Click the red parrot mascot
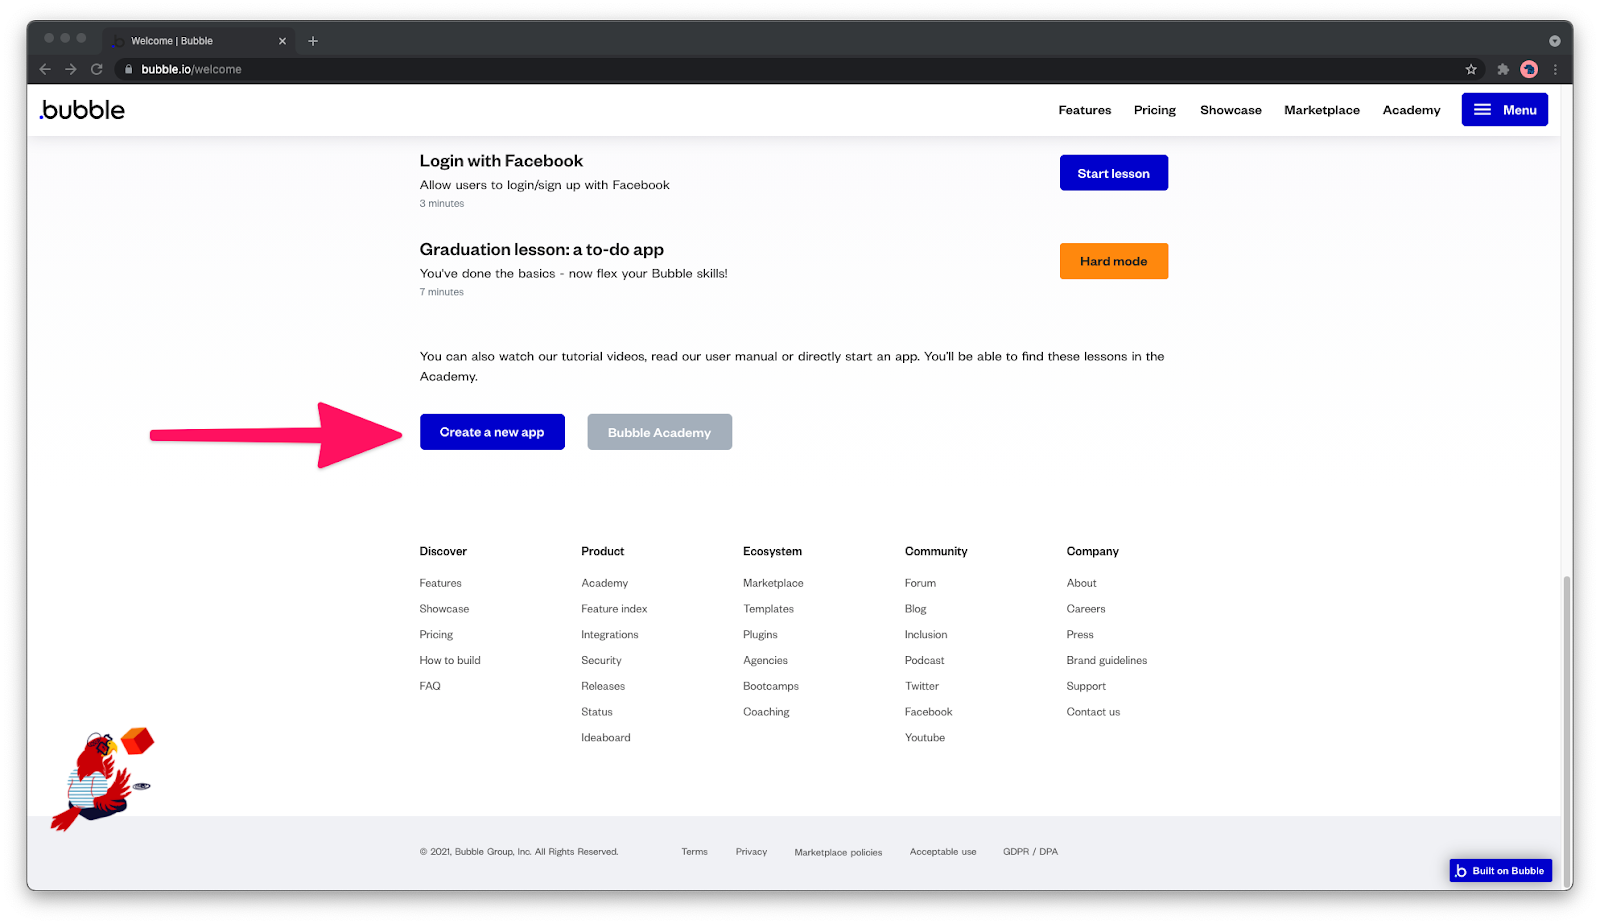The image size is (1600, 924). (x=103, y=779)
